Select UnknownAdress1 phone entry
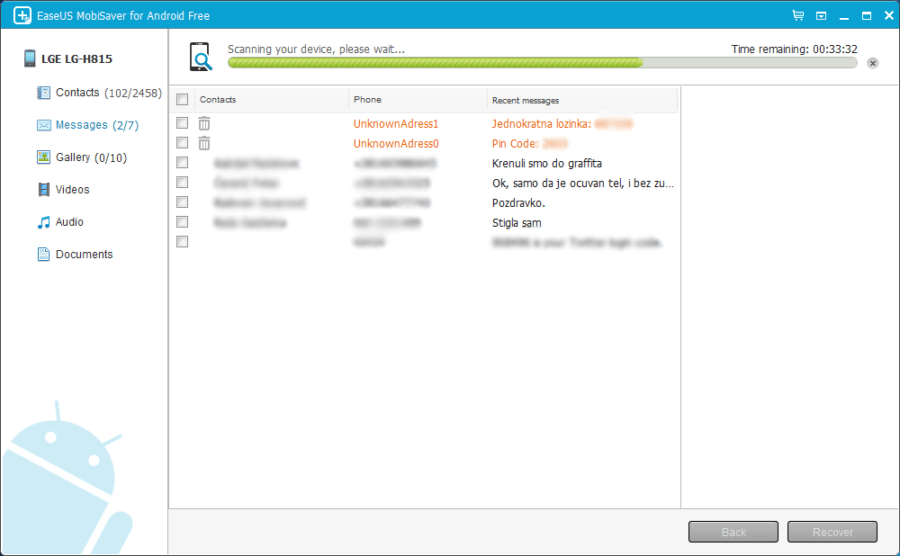900x556 pixels. [395, 124]
